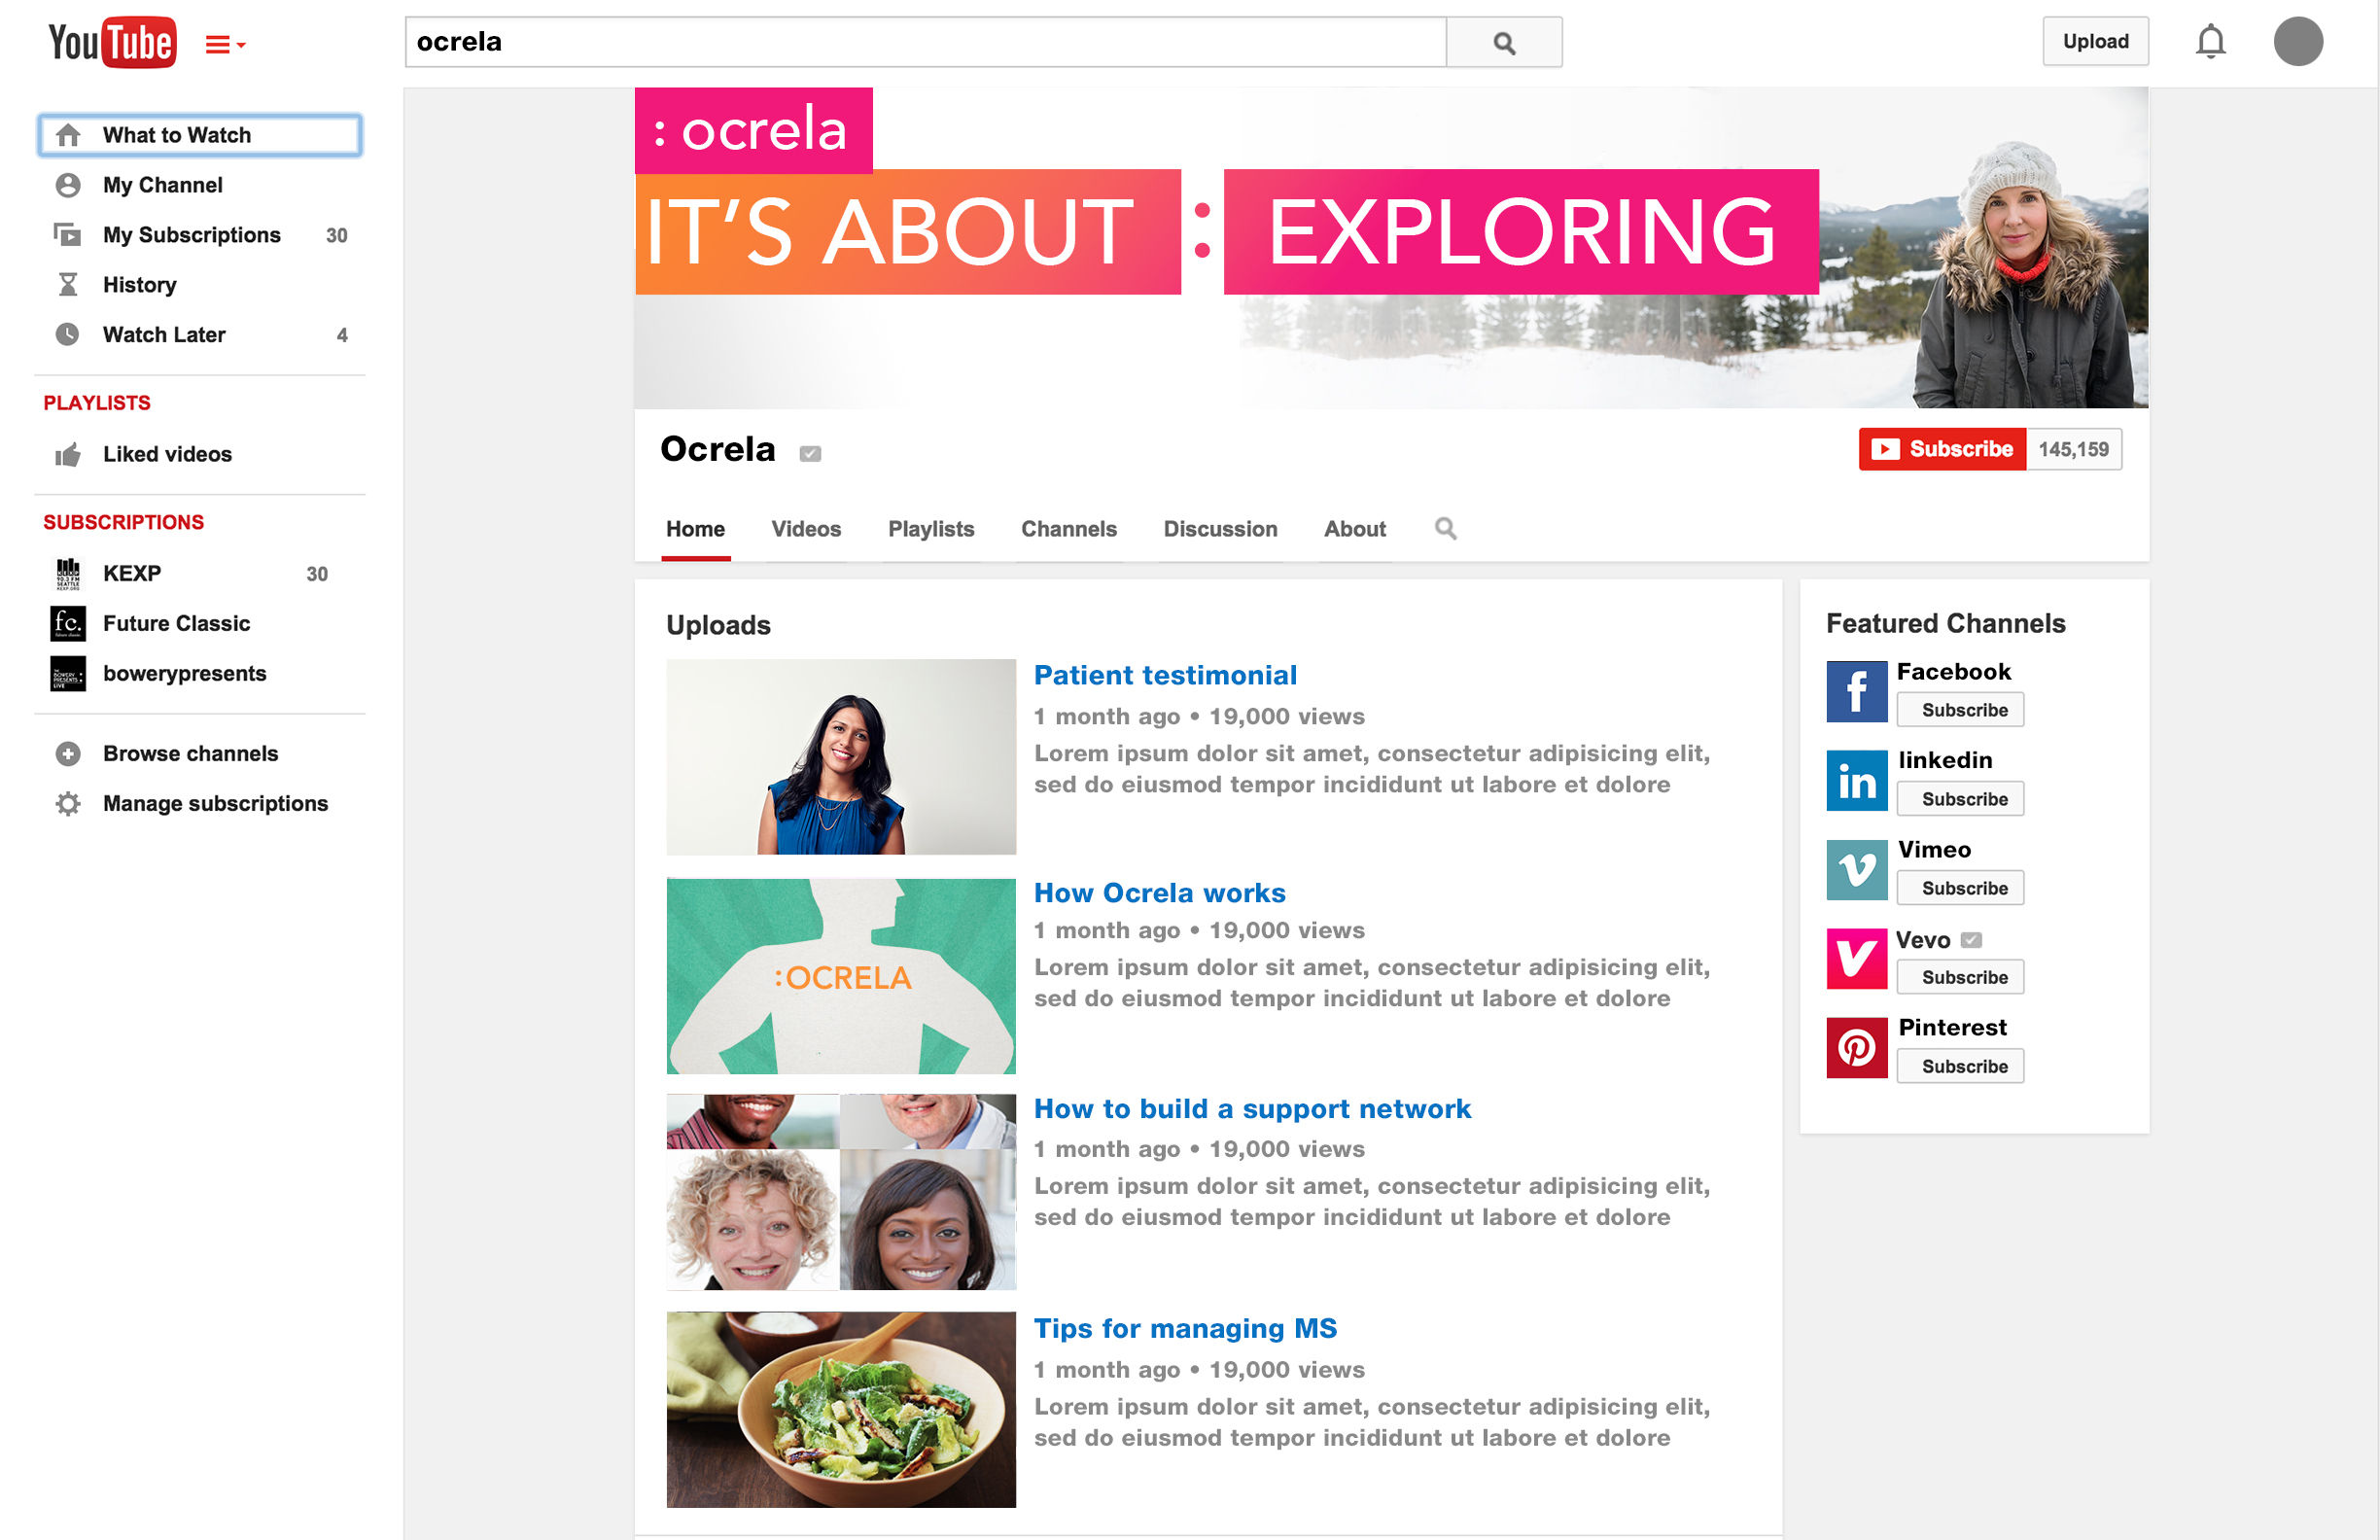The height and width of the screenshot is (1540, 2380).
Task: Click the Vevo channel icon
Action: pos(1857,959)
